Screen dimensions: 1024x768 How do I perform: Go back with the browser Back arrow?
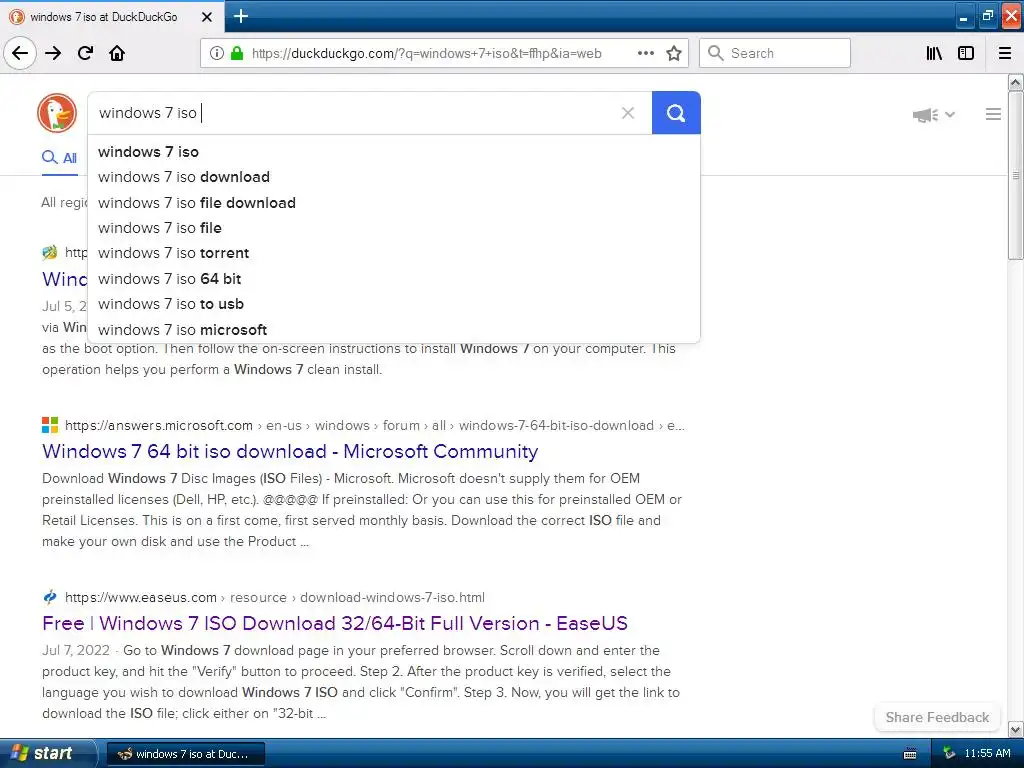(20, 53)
